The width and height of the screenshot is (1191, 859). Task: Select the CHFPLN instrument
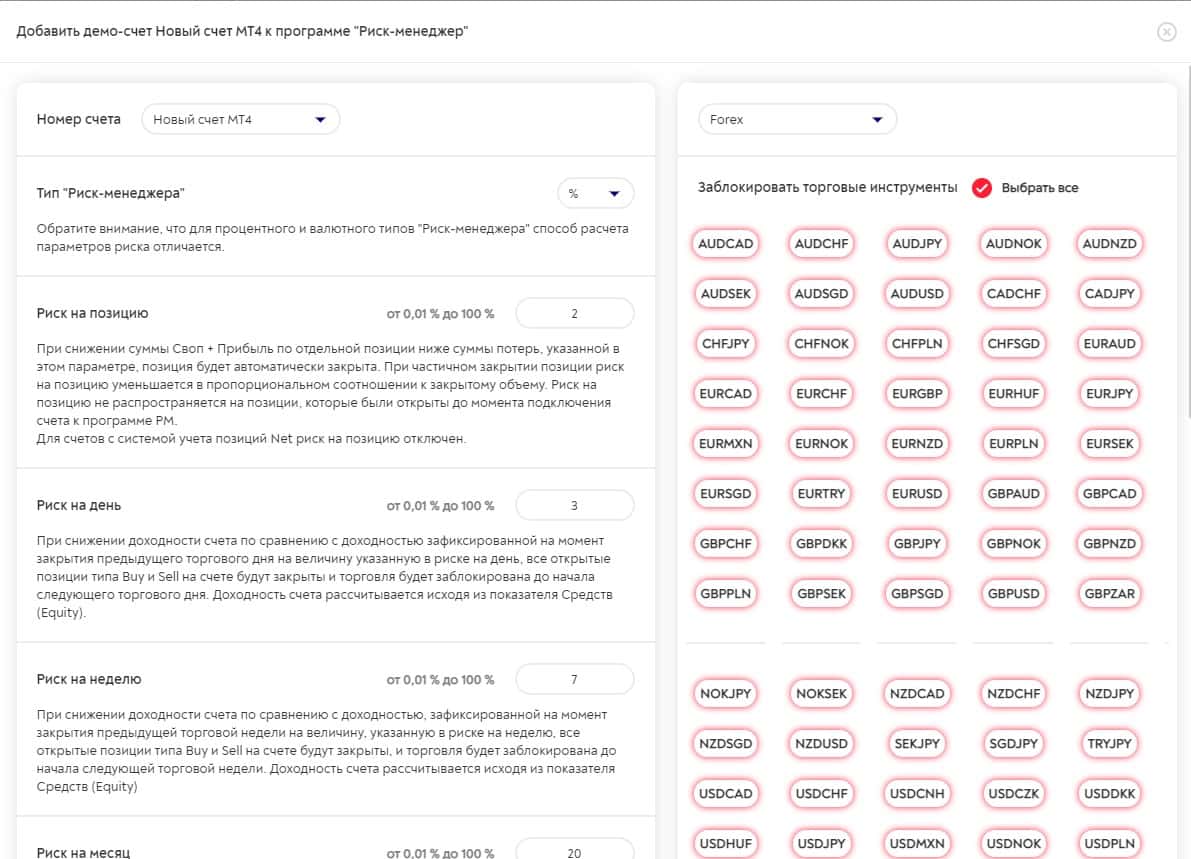(917, 344)
